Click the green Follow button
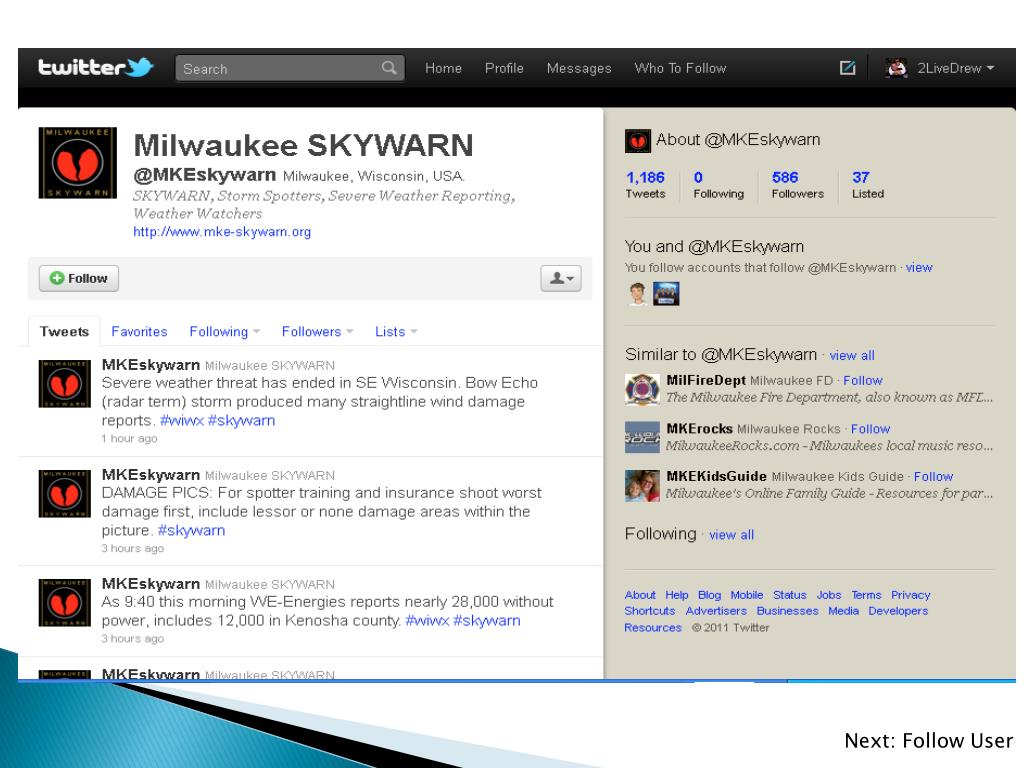Image resolution: width=1024 pixels, height=768 pixels. coord(79,278)
